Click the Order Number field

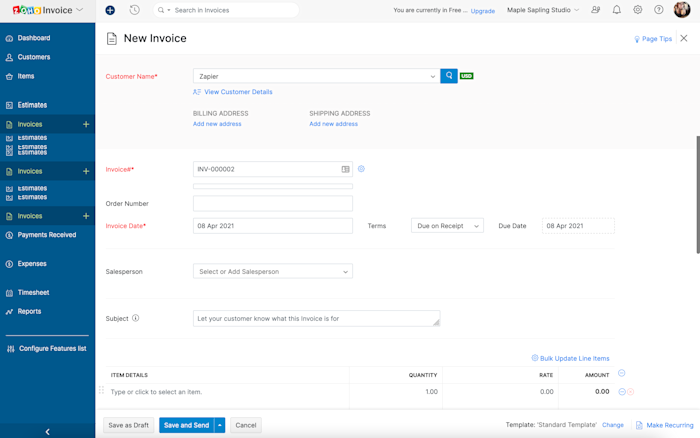273,204
